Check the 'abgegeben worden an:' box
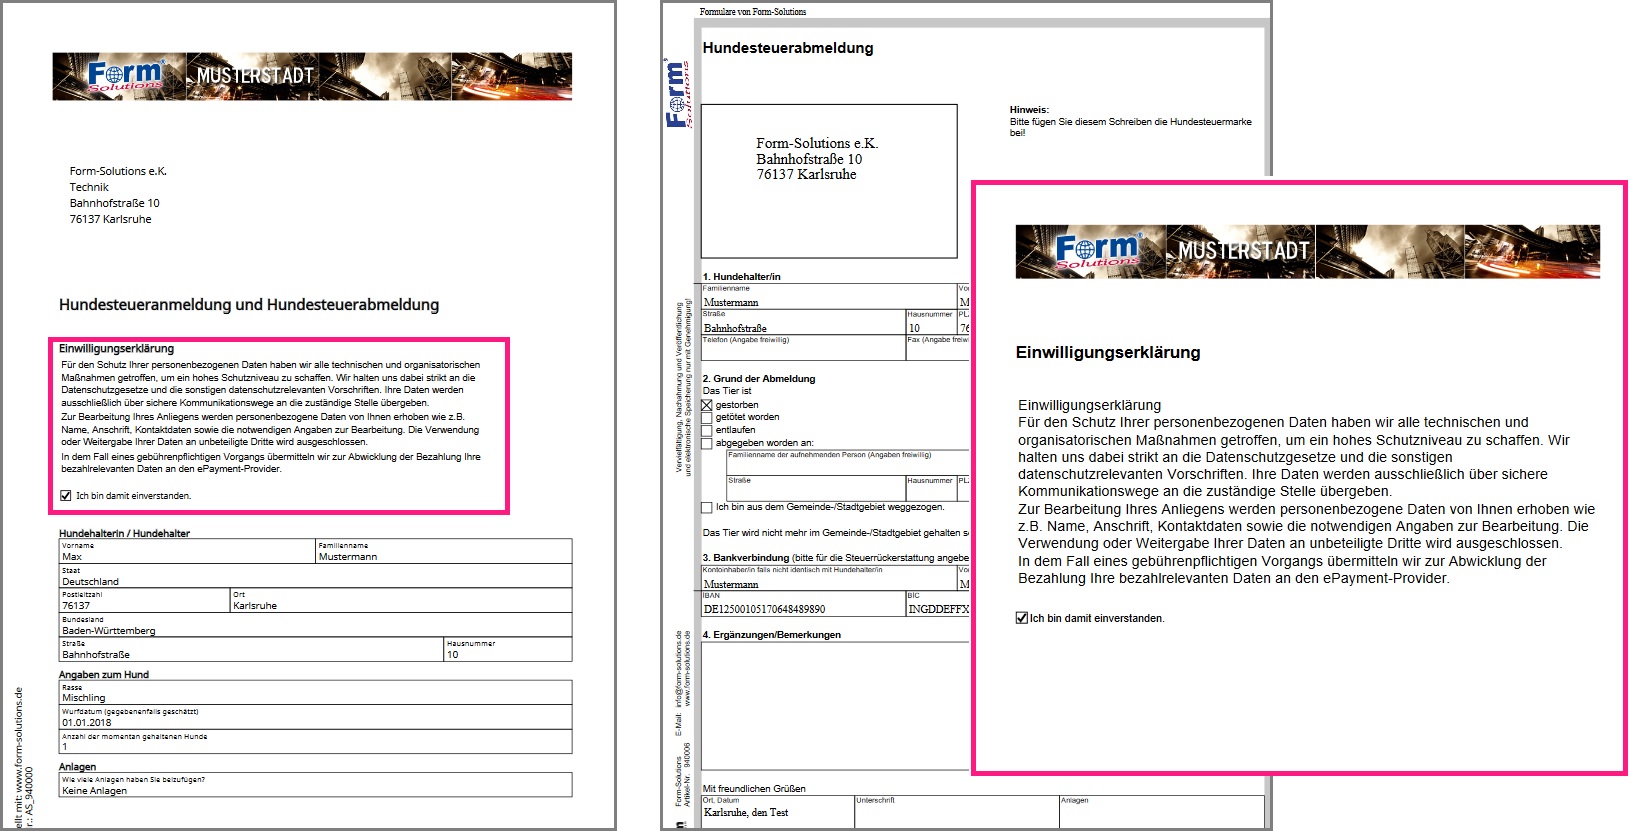1630x831 pixels. tap(707, 443)
